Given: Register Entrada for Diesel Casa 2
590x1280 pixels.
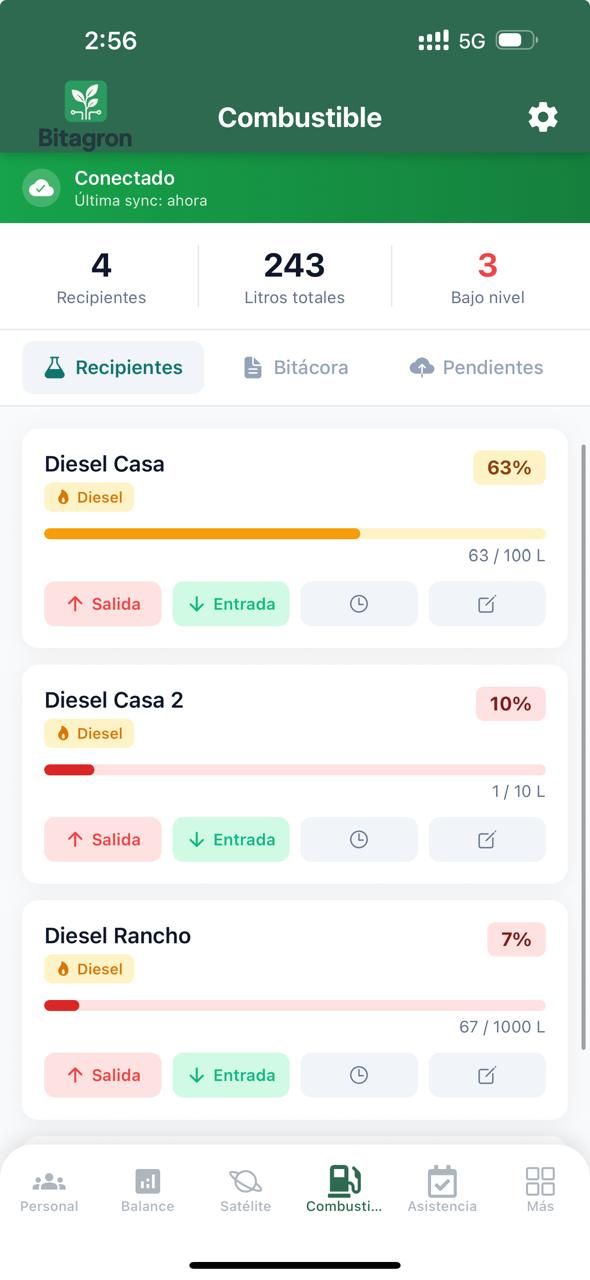Looking at the screenshot, I should point(231,840).
